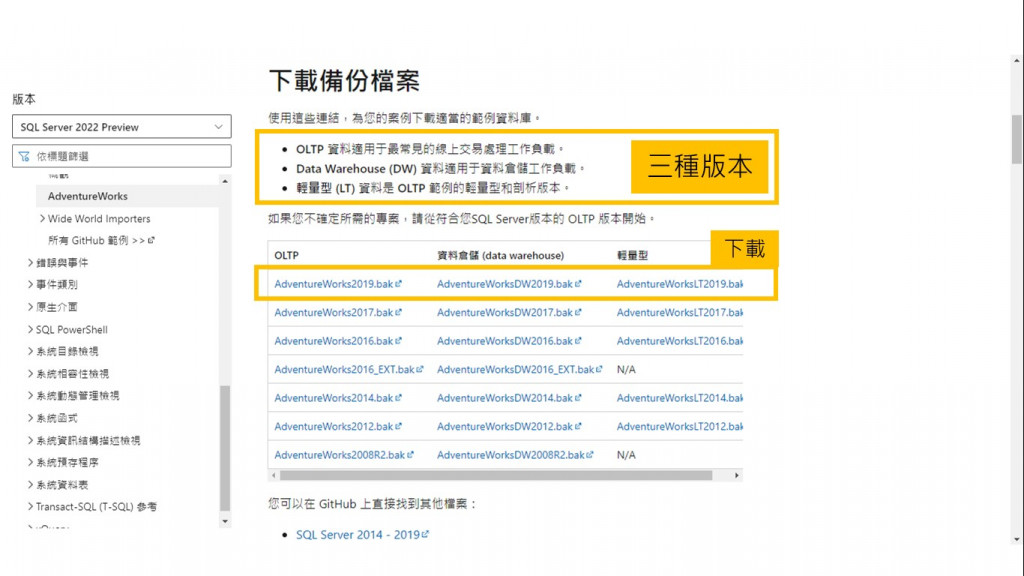Viewport: 1024px width, 576px height.
Task: Open the SQL Server 2014 - 2019 GitHub link
Action: tap(362, 534)
